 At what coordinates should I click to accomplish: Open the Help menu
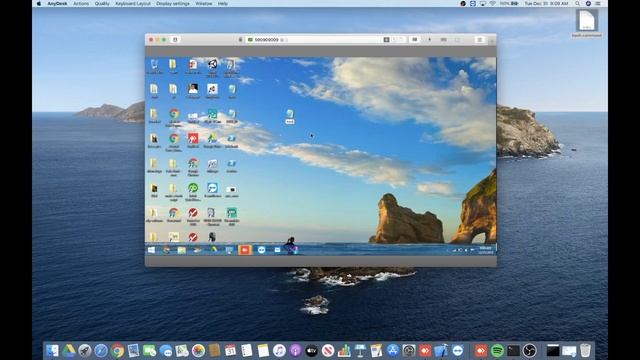223,4
